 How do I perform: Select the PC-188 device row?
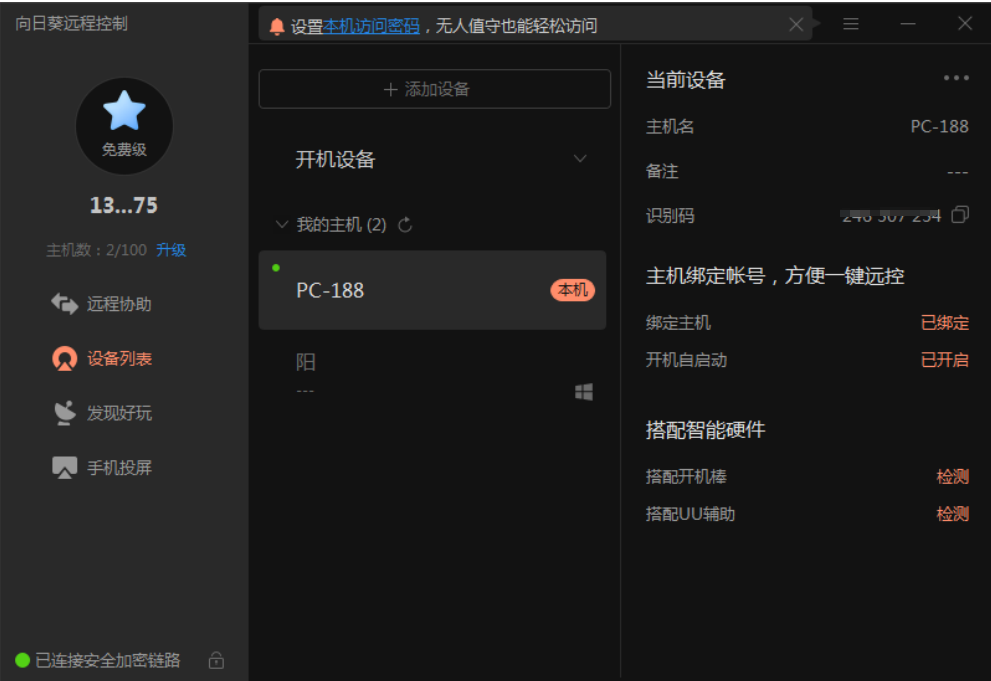(x=432, y=290)
